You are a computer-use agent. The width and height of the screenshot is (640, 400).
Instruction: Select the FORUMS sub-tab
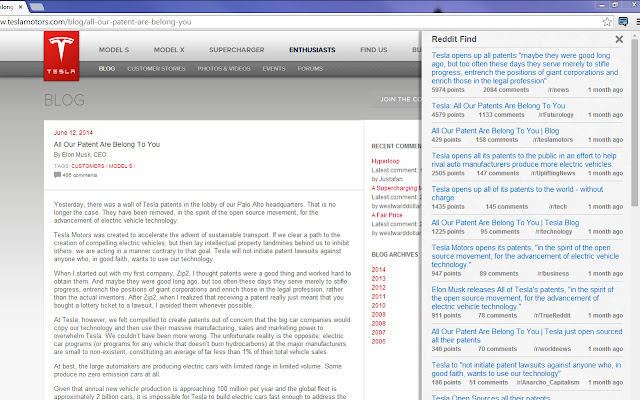tap(310, 69)
